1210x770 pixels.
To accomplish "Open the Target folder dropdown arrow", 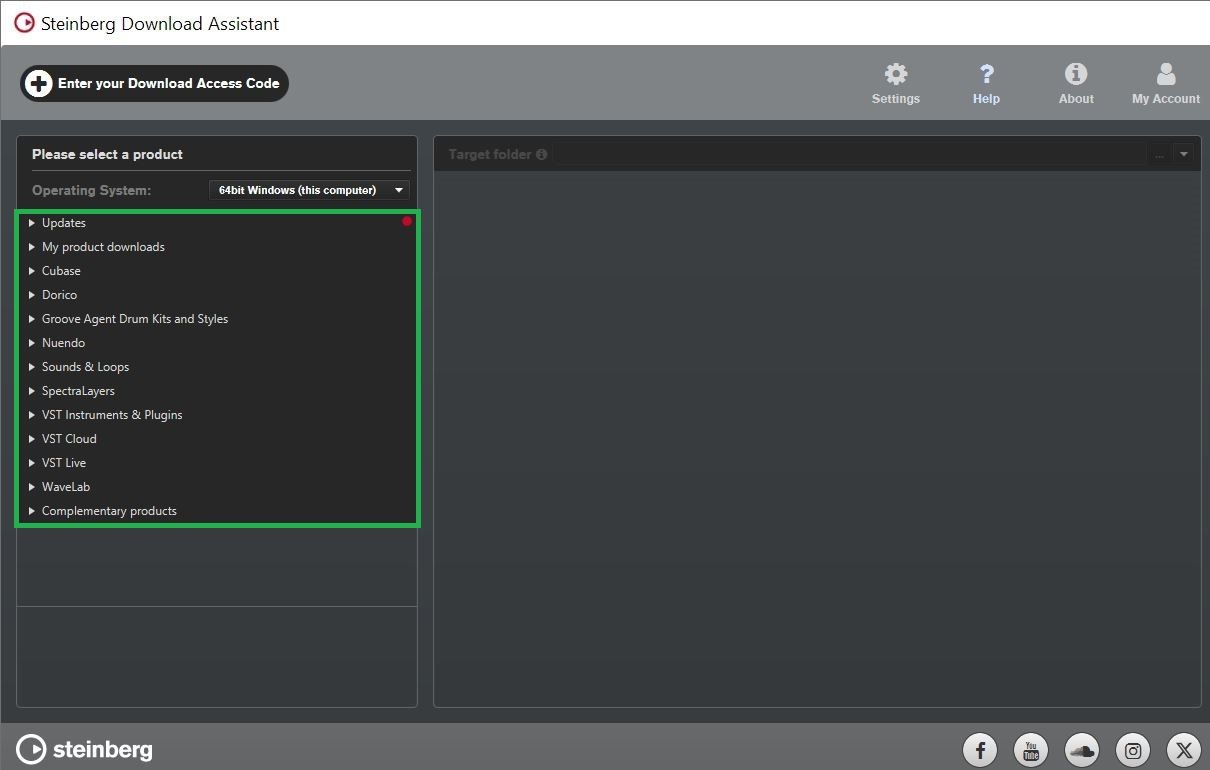I will coord(1184,154).
